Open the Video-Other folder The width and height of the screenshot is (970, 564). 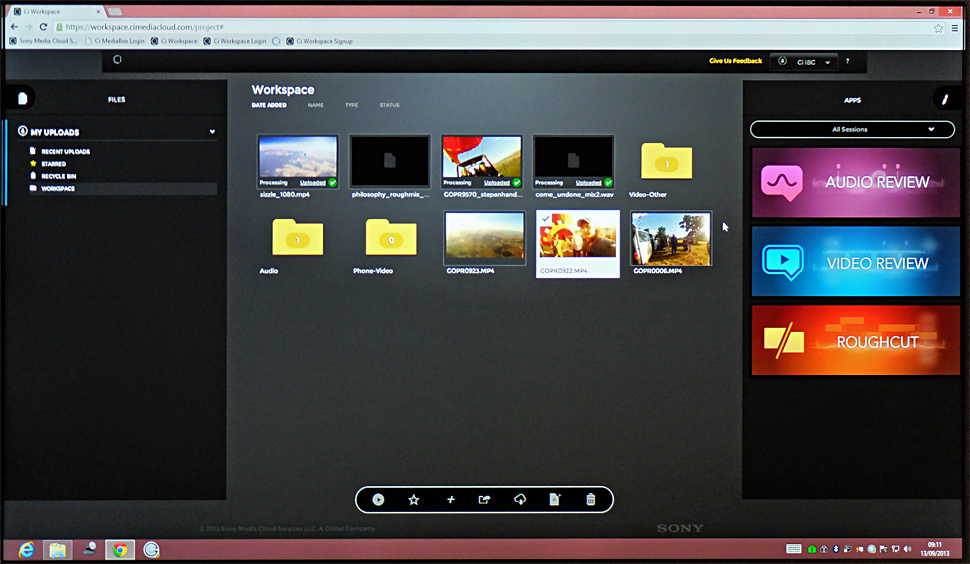pos(666,161)
